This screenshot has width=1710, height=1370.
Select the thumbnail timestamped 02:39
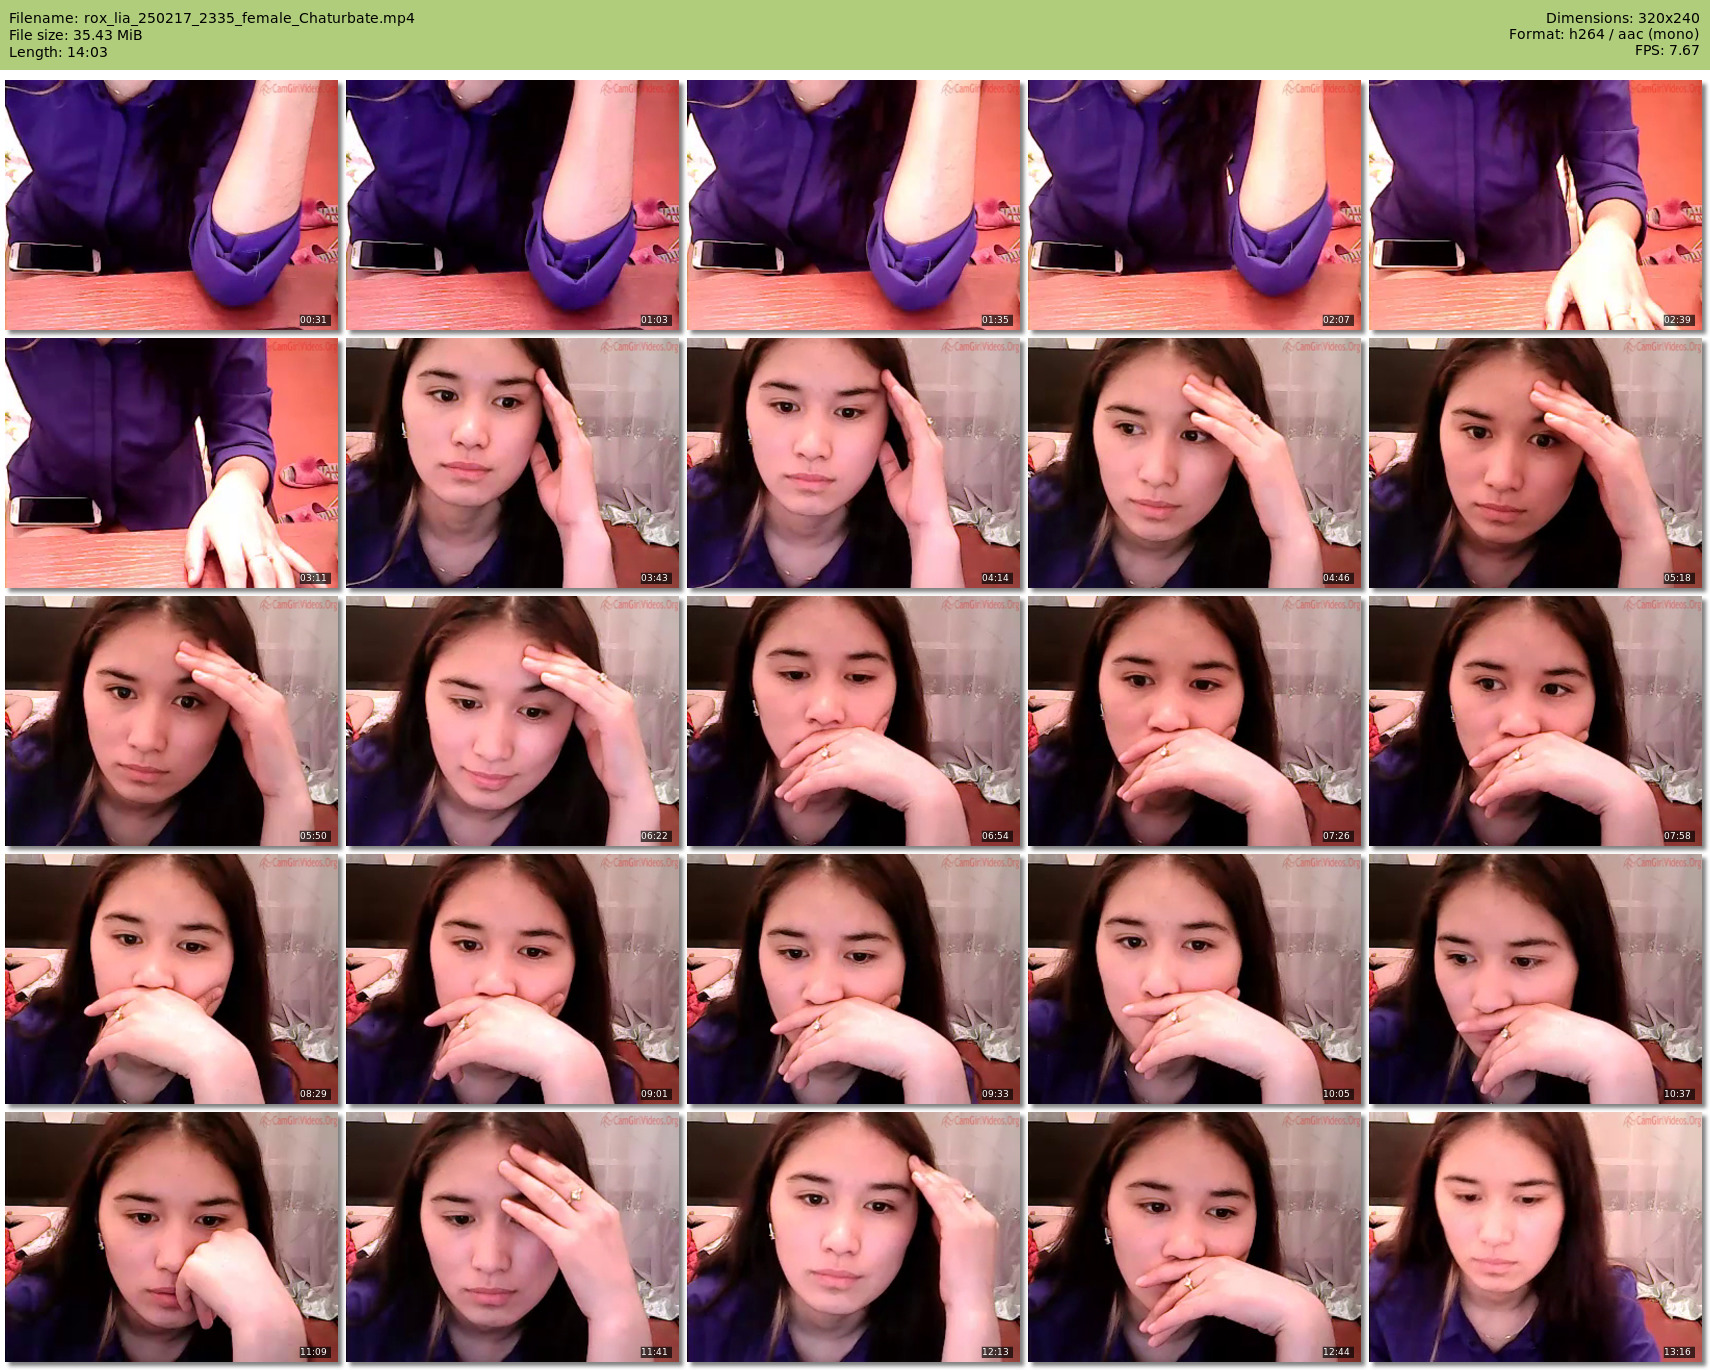click(x=1535, y=205)
